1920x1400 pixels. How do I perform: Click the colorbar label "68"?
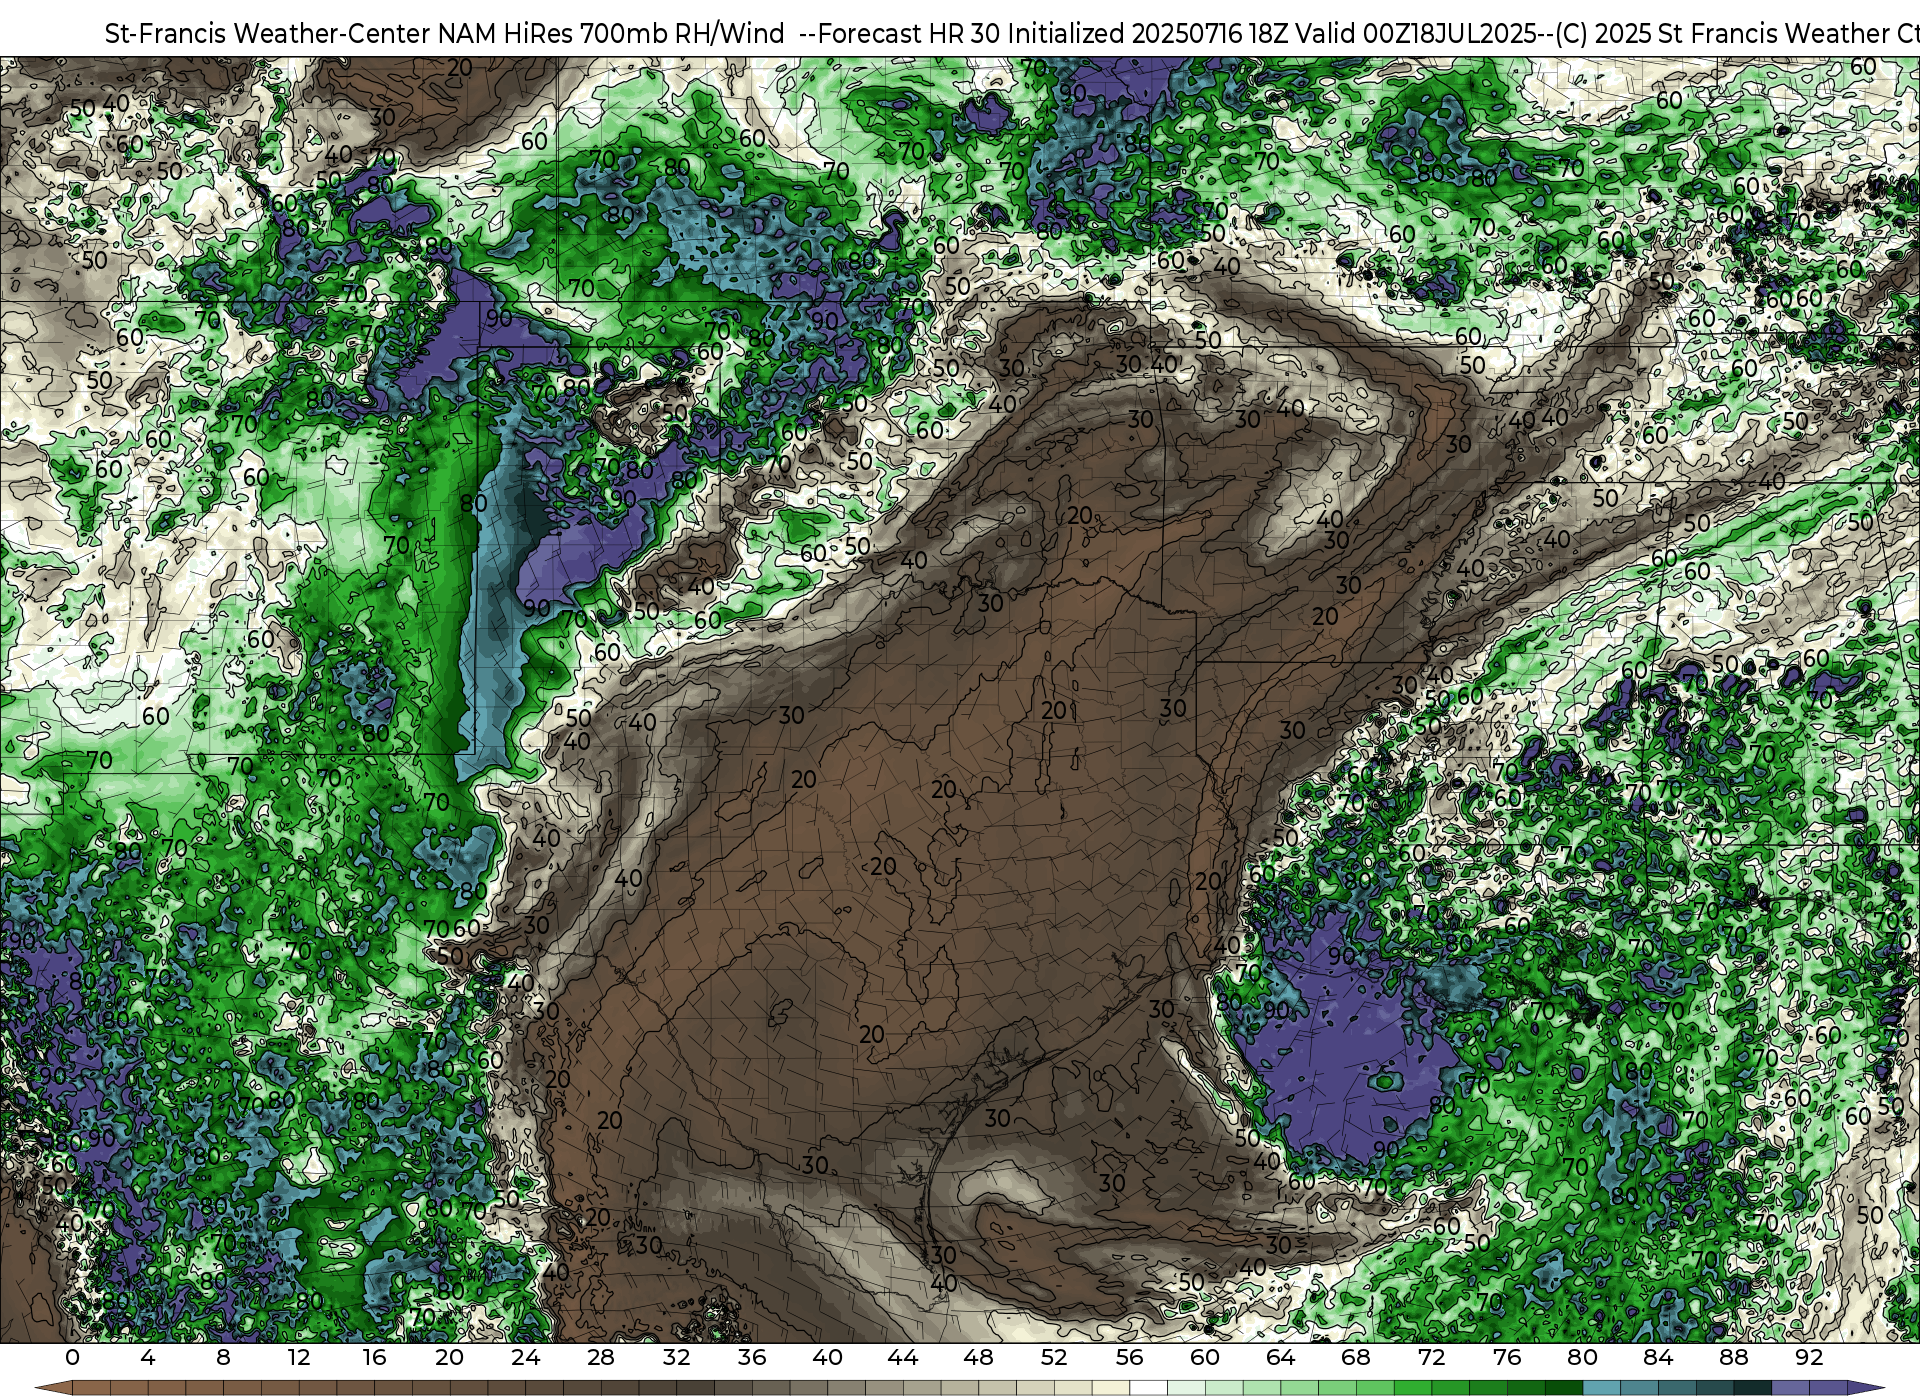click(x=1356, y=1357)
